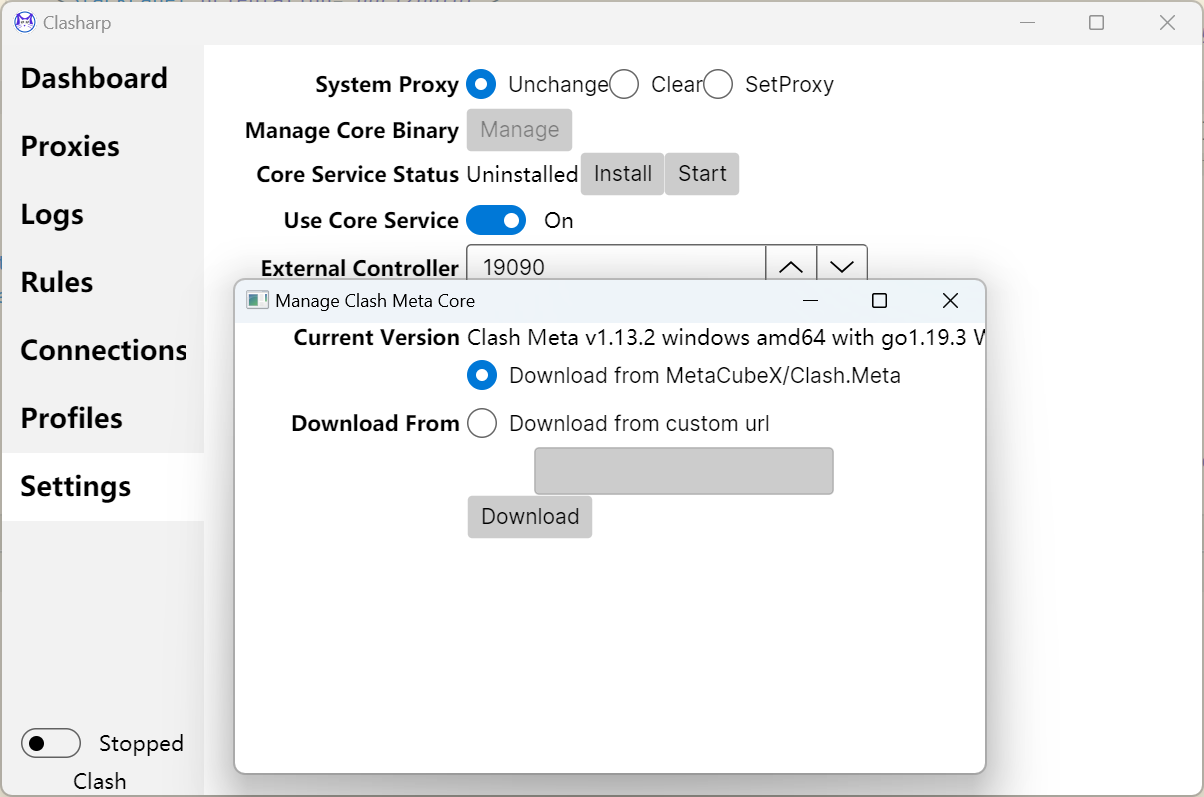Click the External Controller port field
The image size is (1204, 797).
616,267
